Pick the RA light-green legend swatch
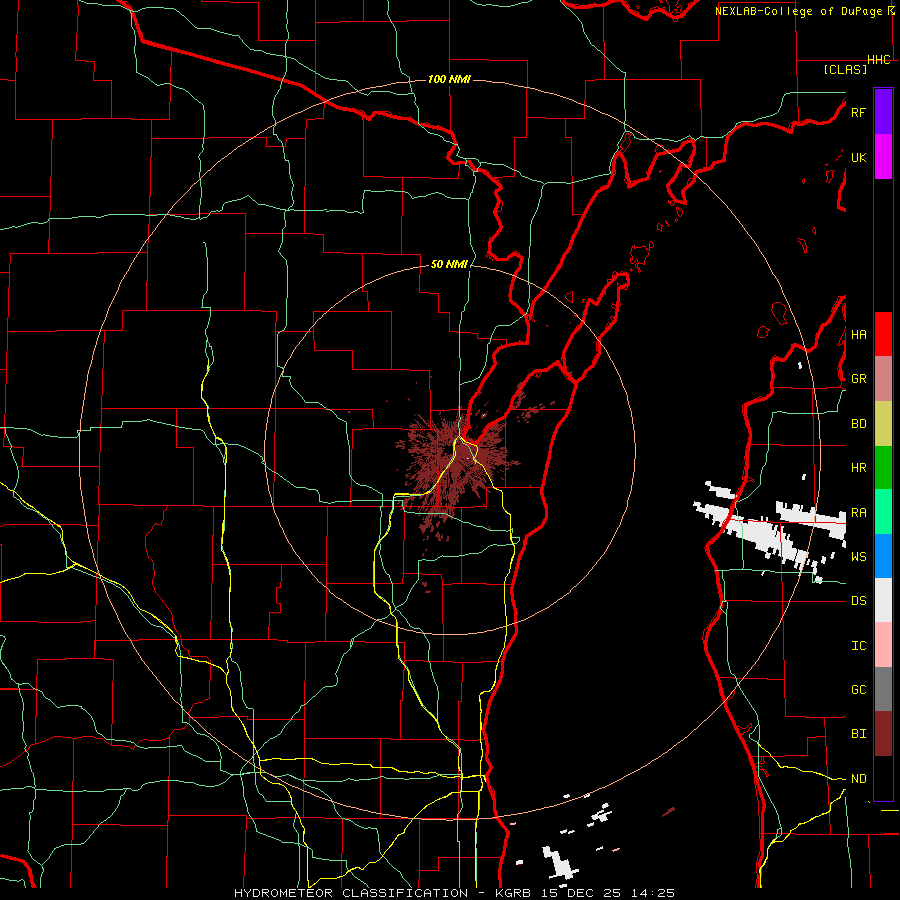The image size is (900, 900). [883, 512]
